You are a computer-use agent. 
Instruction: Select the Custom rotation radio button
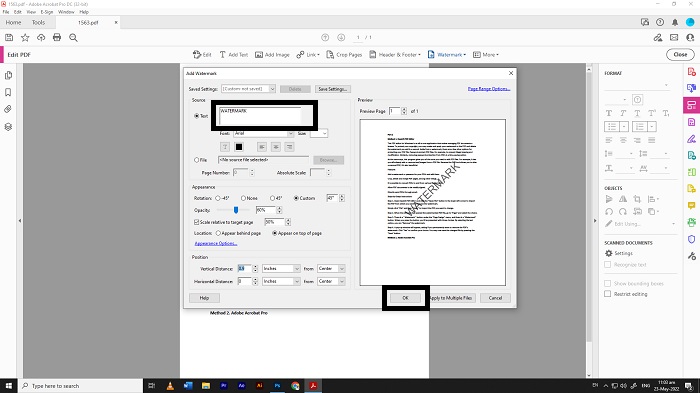tap(296, 198)
